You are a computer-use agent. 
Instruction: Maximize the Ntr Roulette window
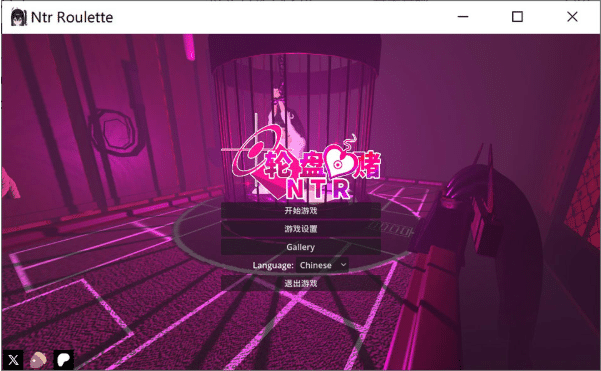pyautogui.click(x=517, y=17)
